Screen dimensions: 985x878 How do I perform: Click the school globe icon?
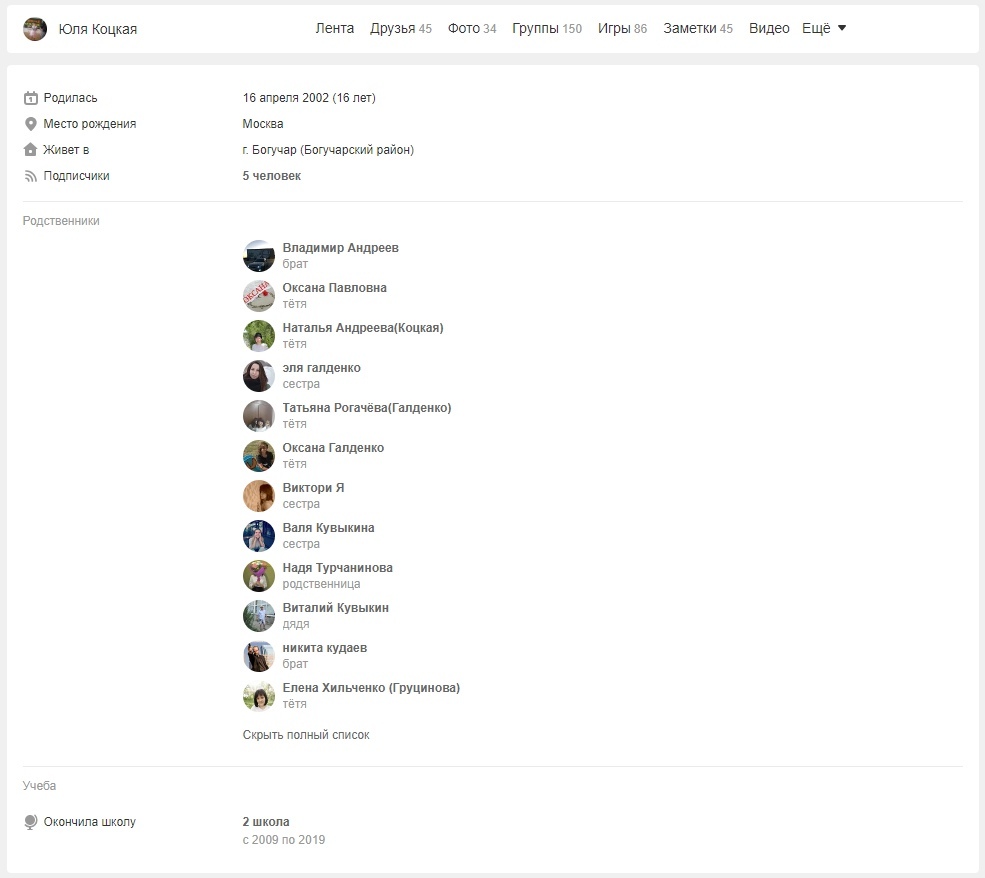[31, 822]
